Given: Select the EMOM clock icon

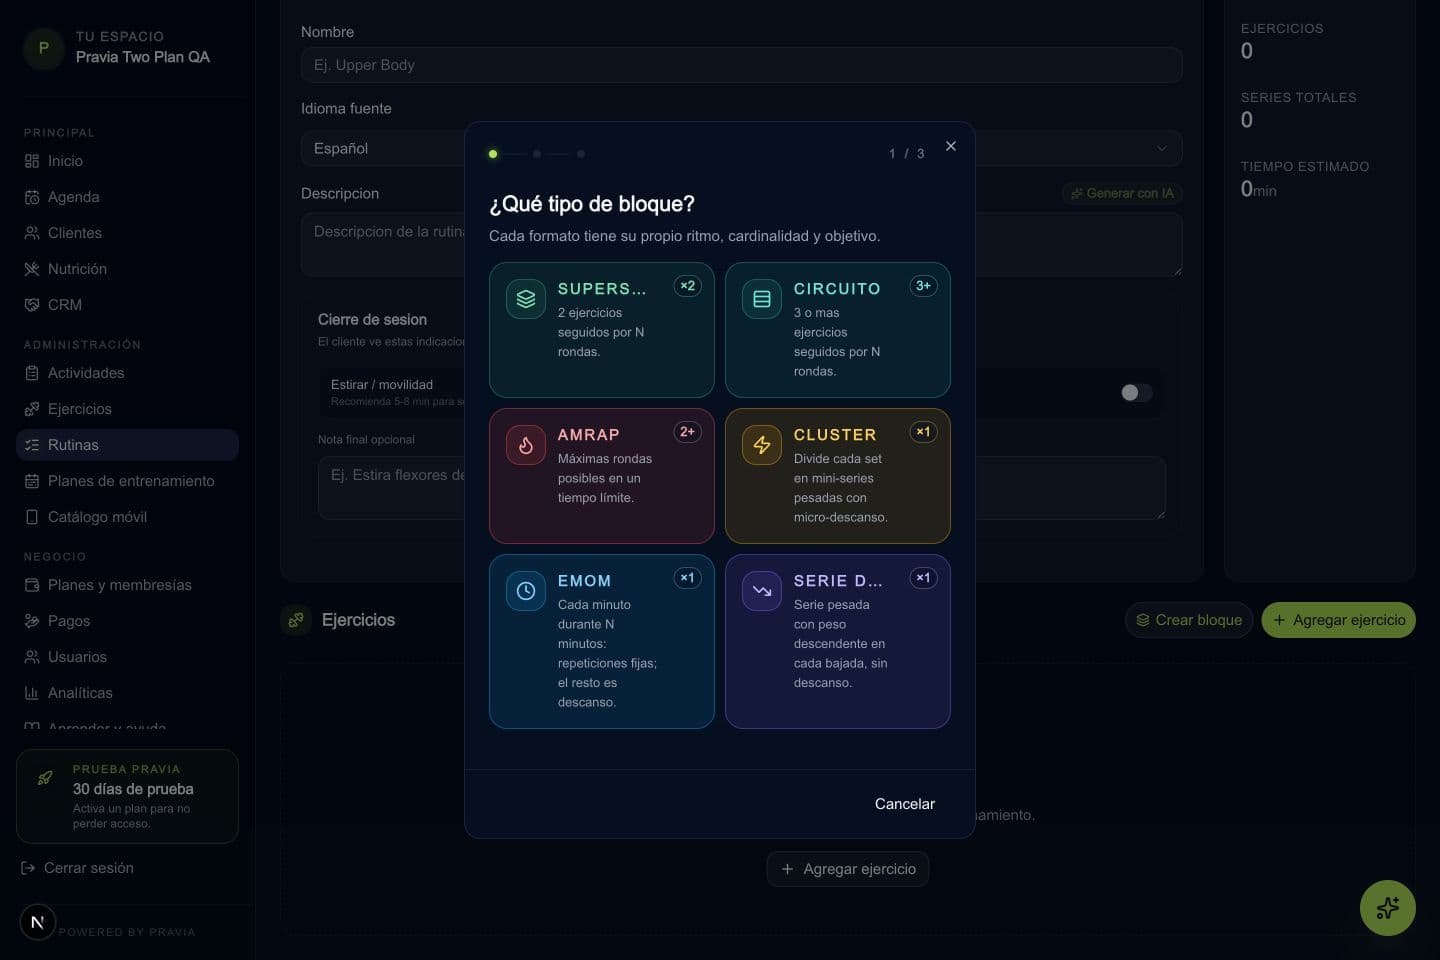Looking at the screenshot, I should tap(525, 590).
